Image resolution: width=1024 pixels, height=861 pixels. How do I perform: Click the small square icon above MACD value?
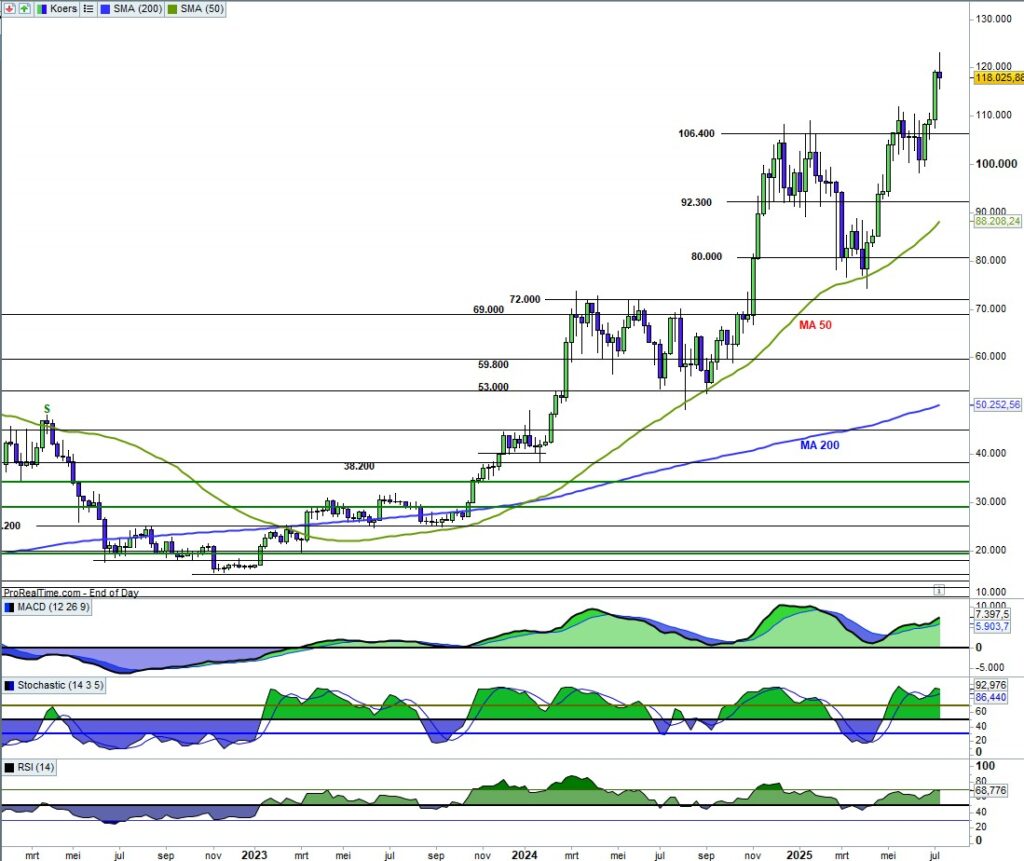tap(938, 589)
